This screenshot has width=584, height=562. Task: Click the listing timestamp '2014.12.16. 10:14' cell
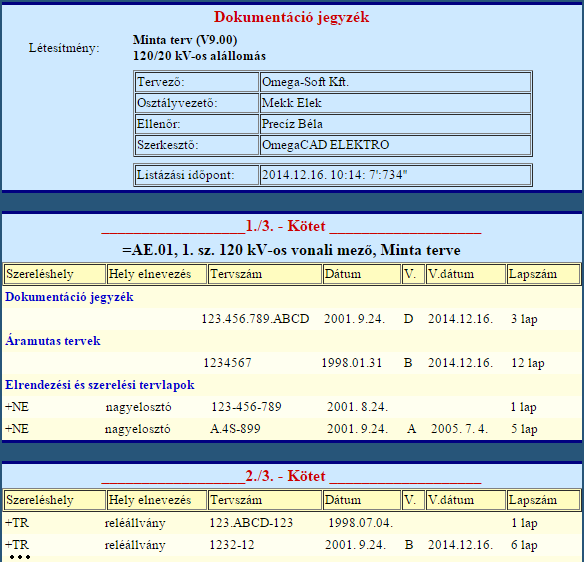pos(395,175)
